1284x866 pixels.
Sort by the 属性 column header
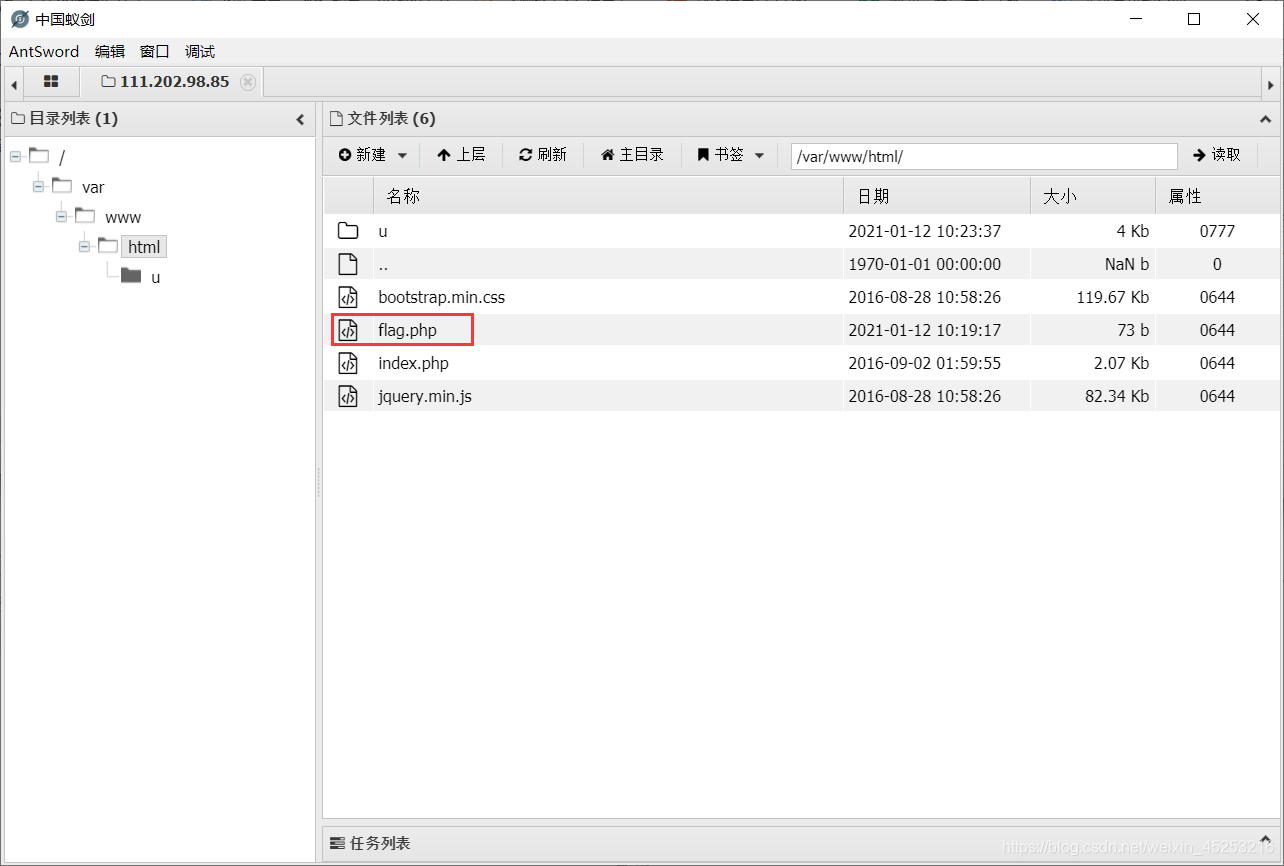(1216, 197)
